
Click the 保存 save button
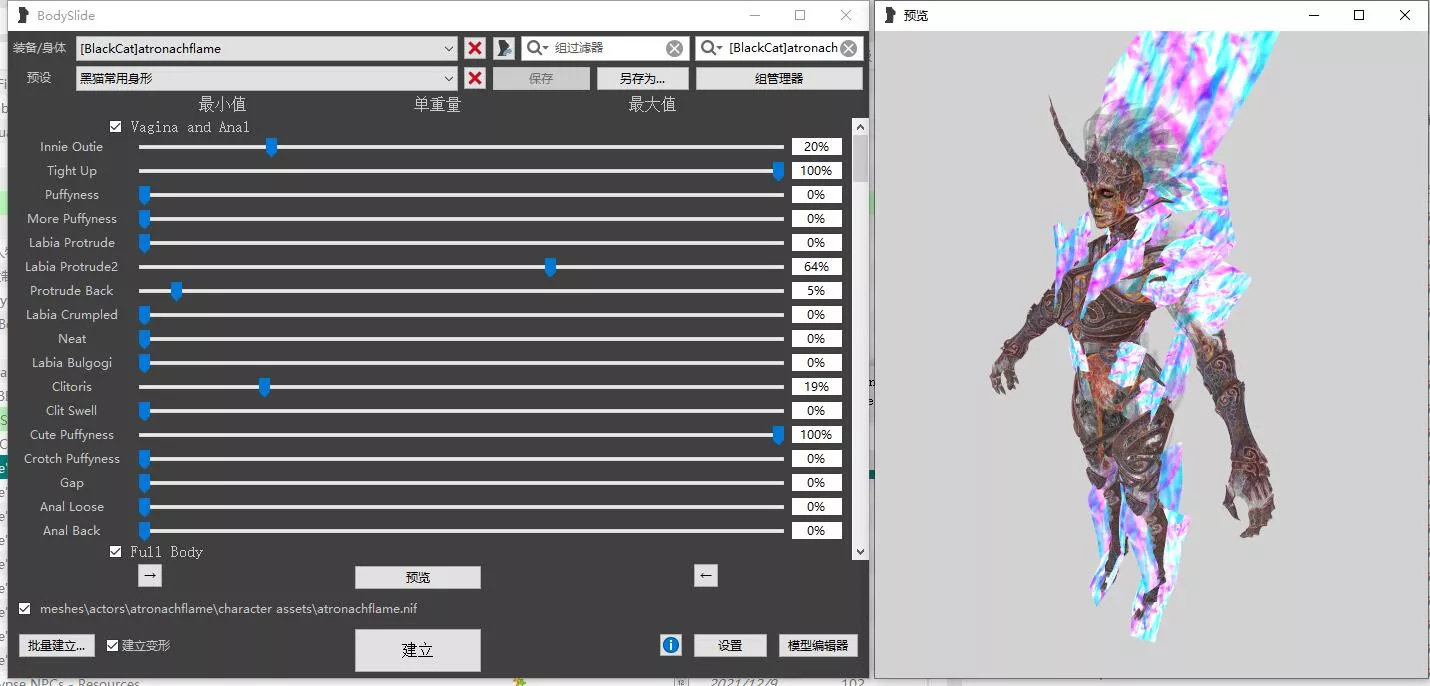tap(541, 78)
